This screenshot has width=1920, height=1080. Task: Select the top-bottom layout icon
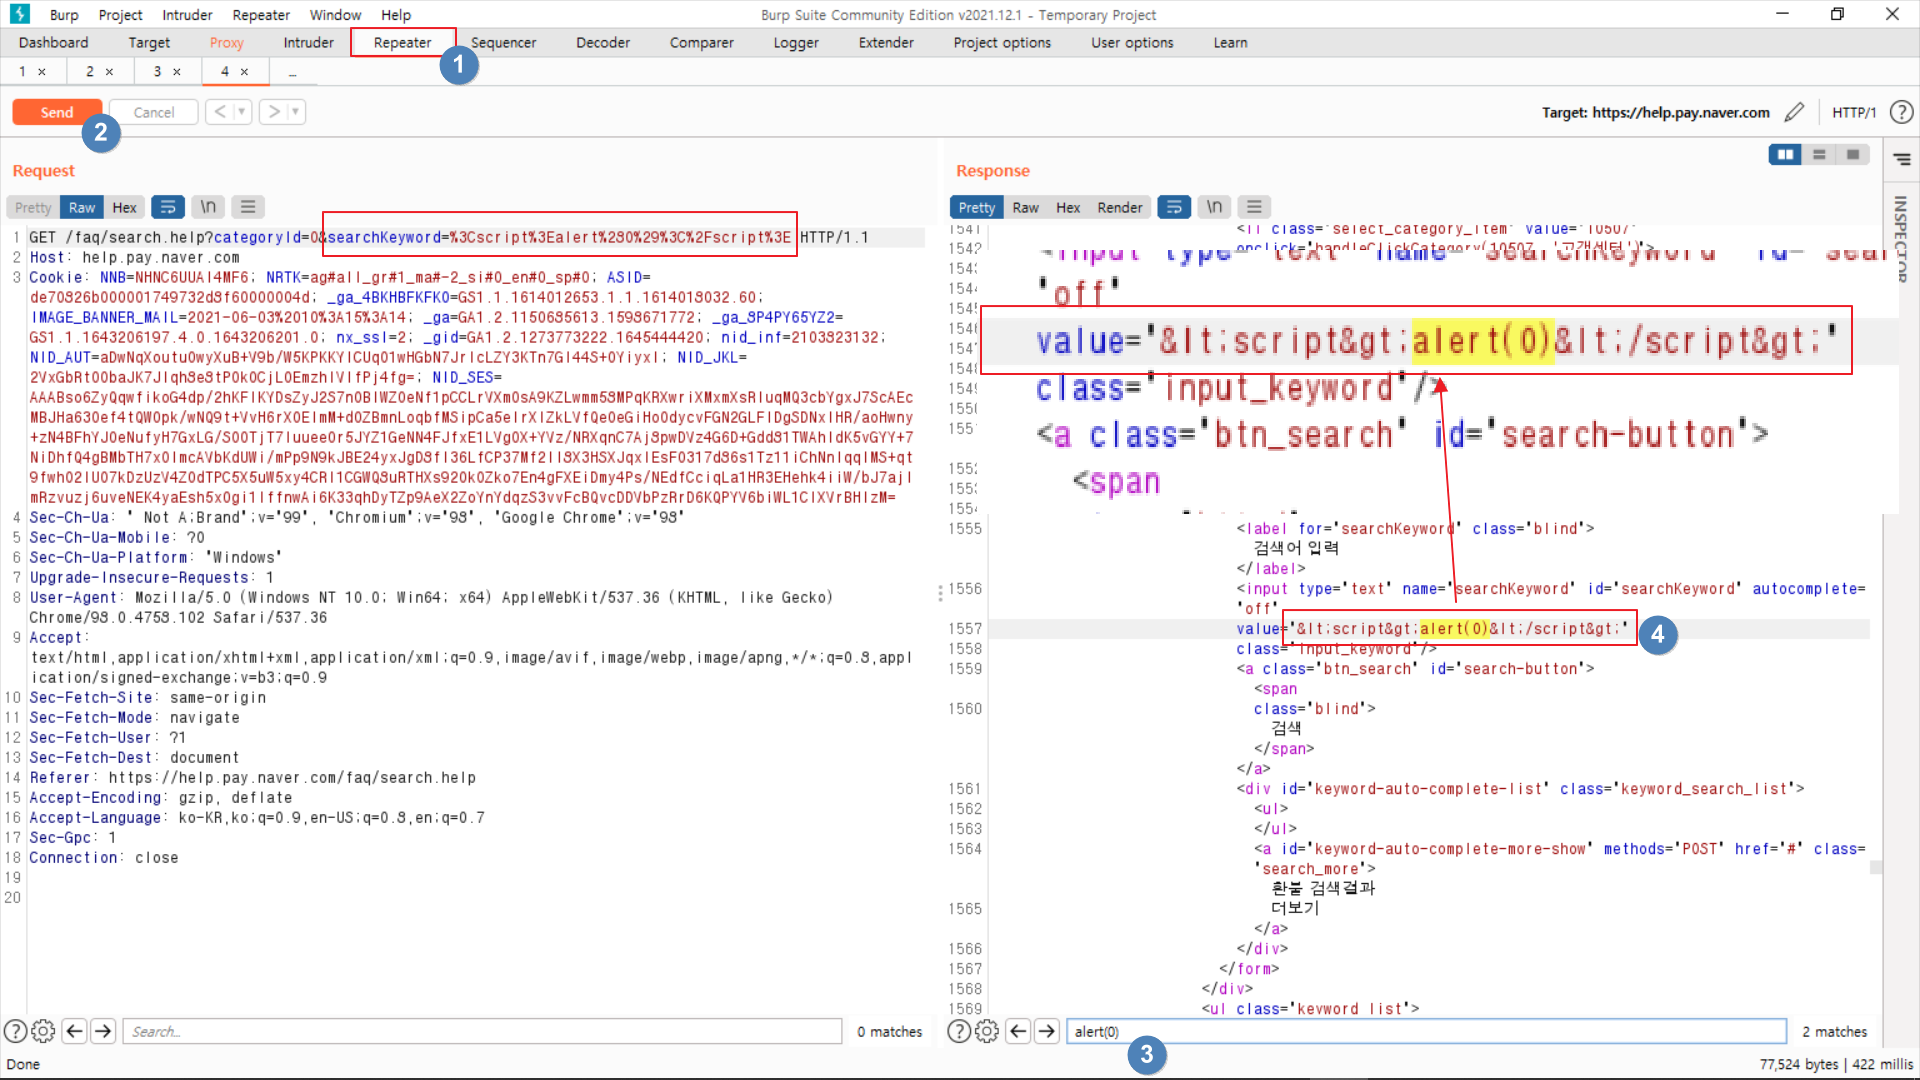click(x=1819, y=154)
